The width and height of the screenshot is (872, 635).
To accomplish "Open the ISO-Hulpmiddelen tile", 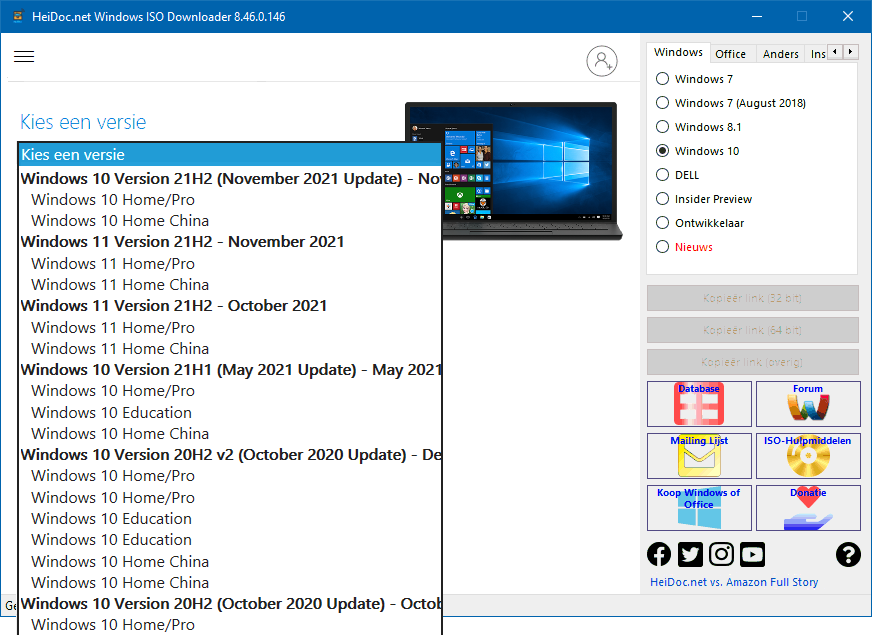I will click(808, 456).
